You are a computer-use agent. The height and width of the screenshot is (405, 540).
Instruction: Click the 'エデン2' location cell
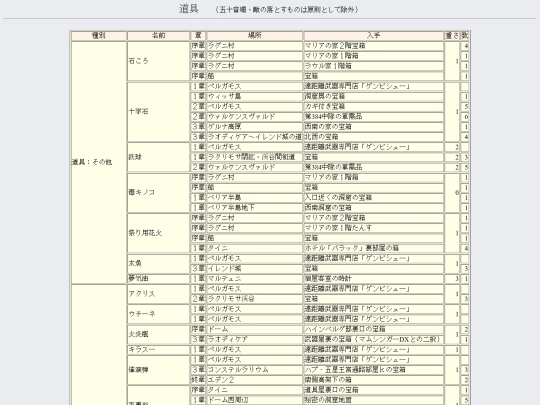(255, 380)
